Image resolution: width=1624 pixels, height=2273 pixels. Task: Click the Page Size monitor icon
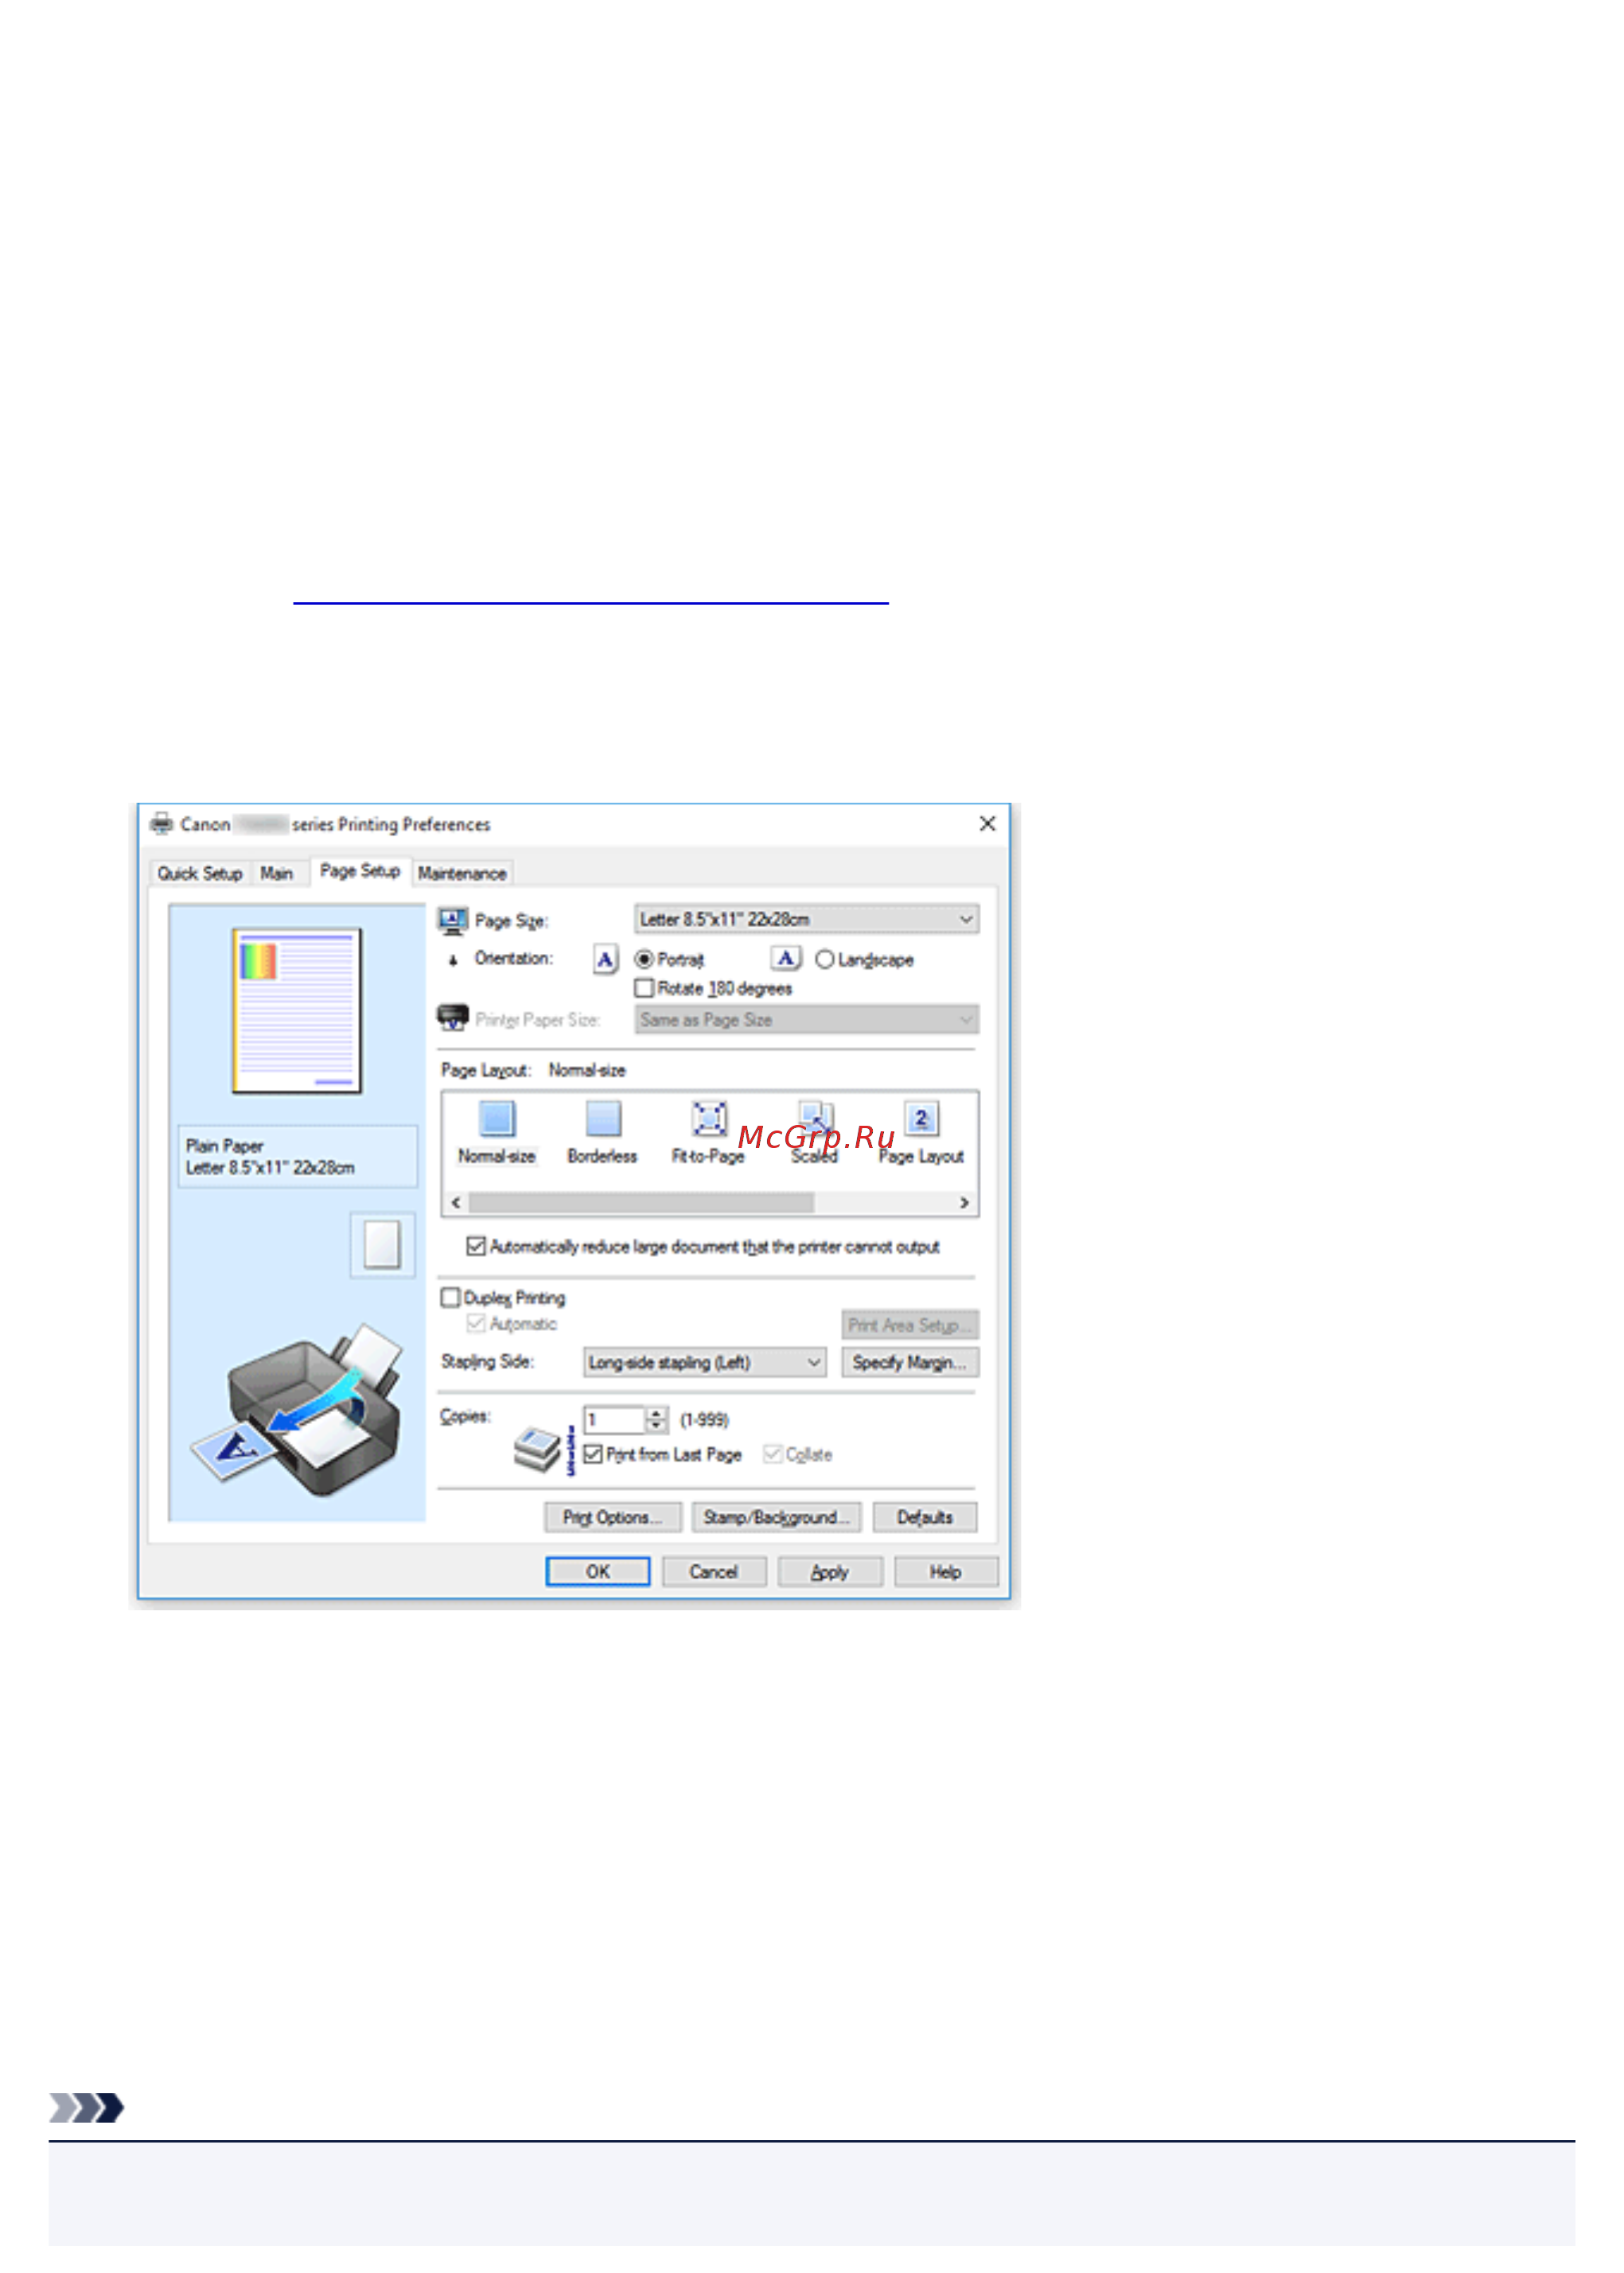[x=453, y=921]
